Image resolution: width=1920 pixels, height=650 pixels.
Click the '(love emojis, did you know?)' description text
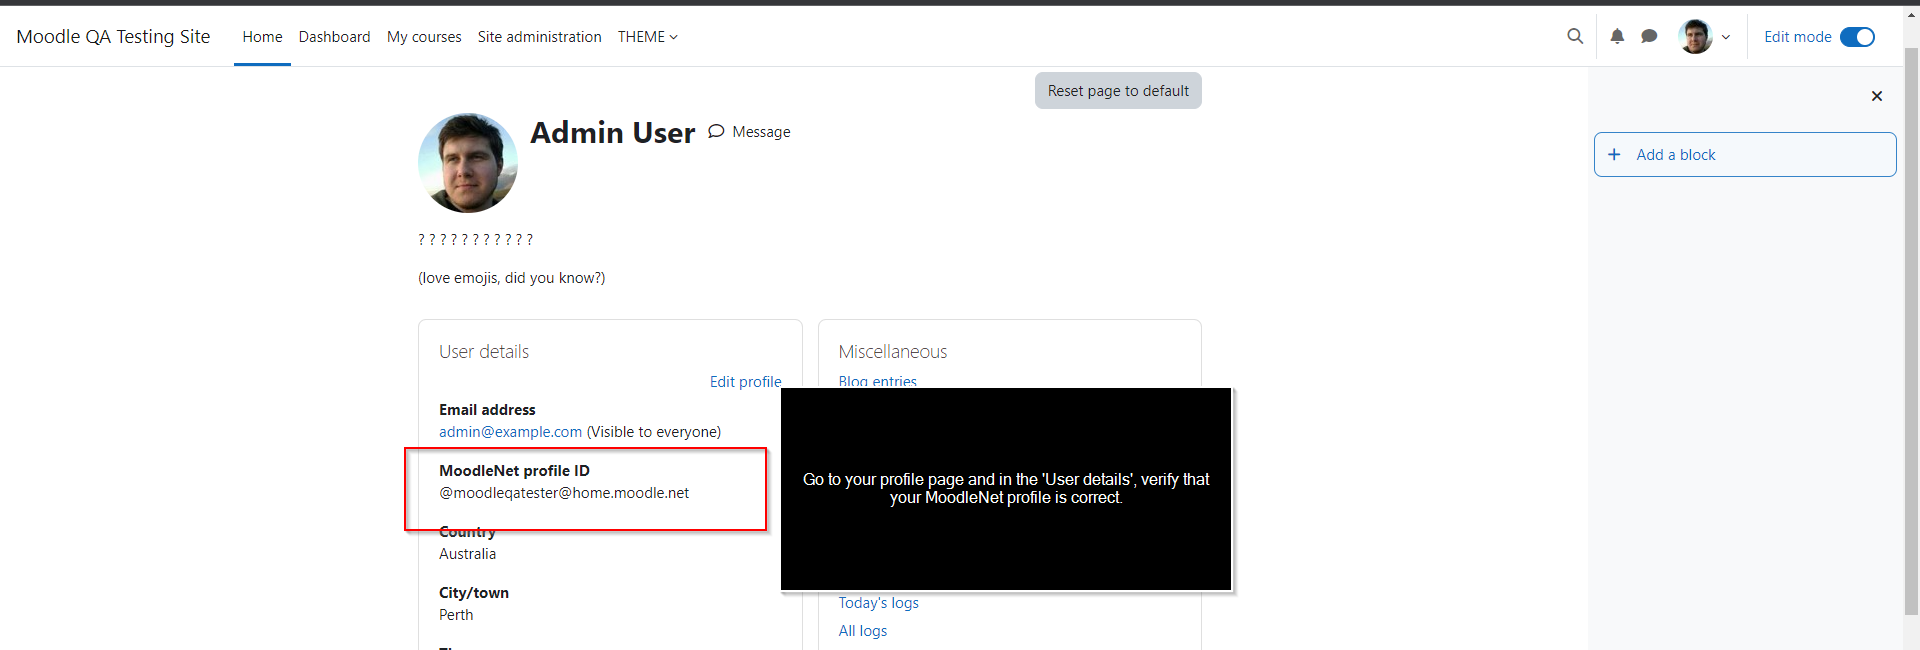click(511, 278)
